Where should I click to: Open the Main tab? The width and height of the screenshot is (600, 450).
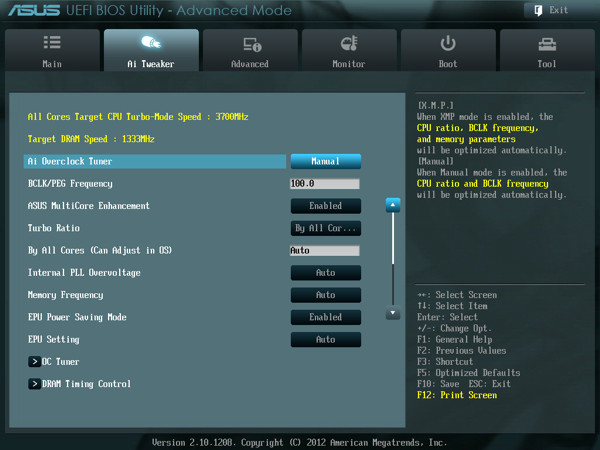[x=52, y=50]
